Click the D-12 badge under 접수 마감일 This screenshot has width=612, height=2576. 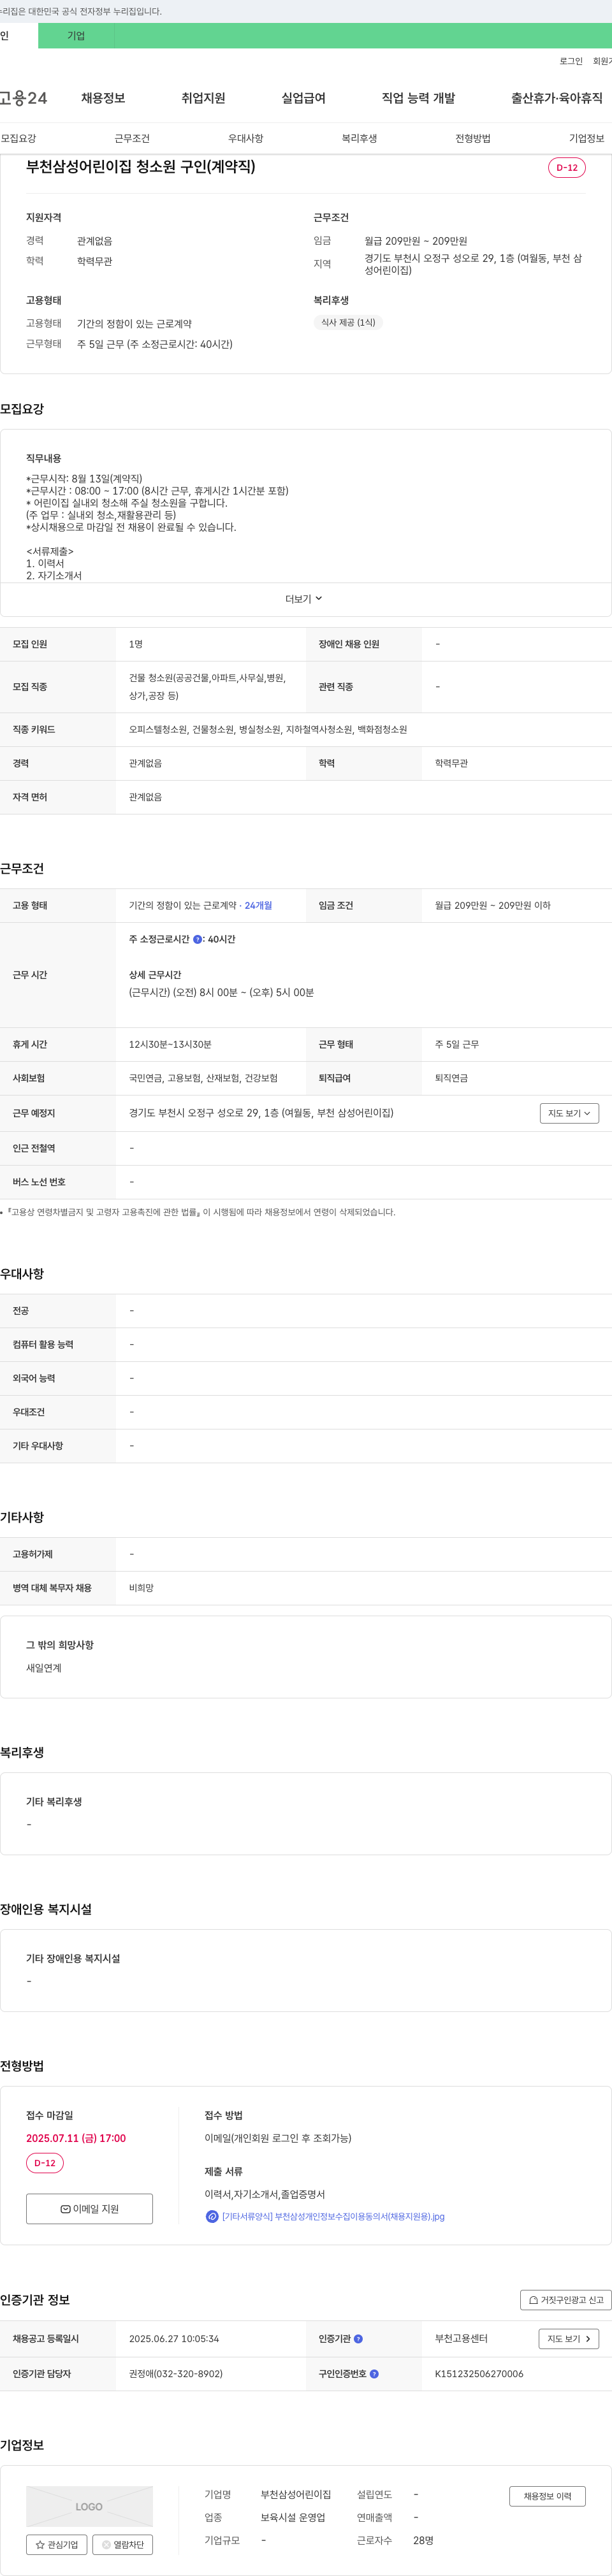coord(45,2163)
